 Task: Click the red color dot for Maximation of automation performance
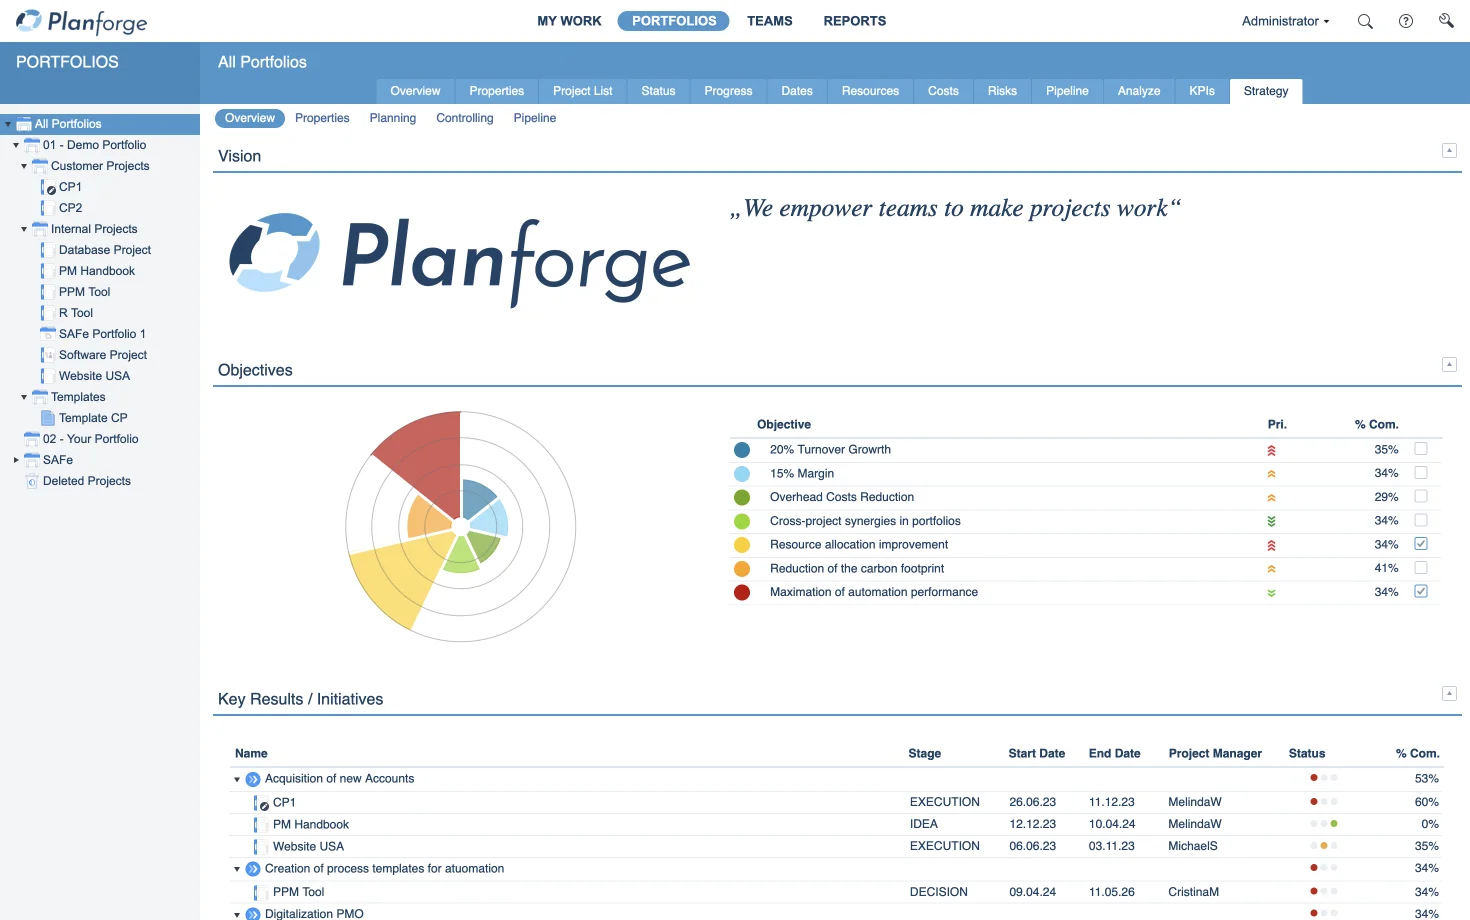(742, 591)
